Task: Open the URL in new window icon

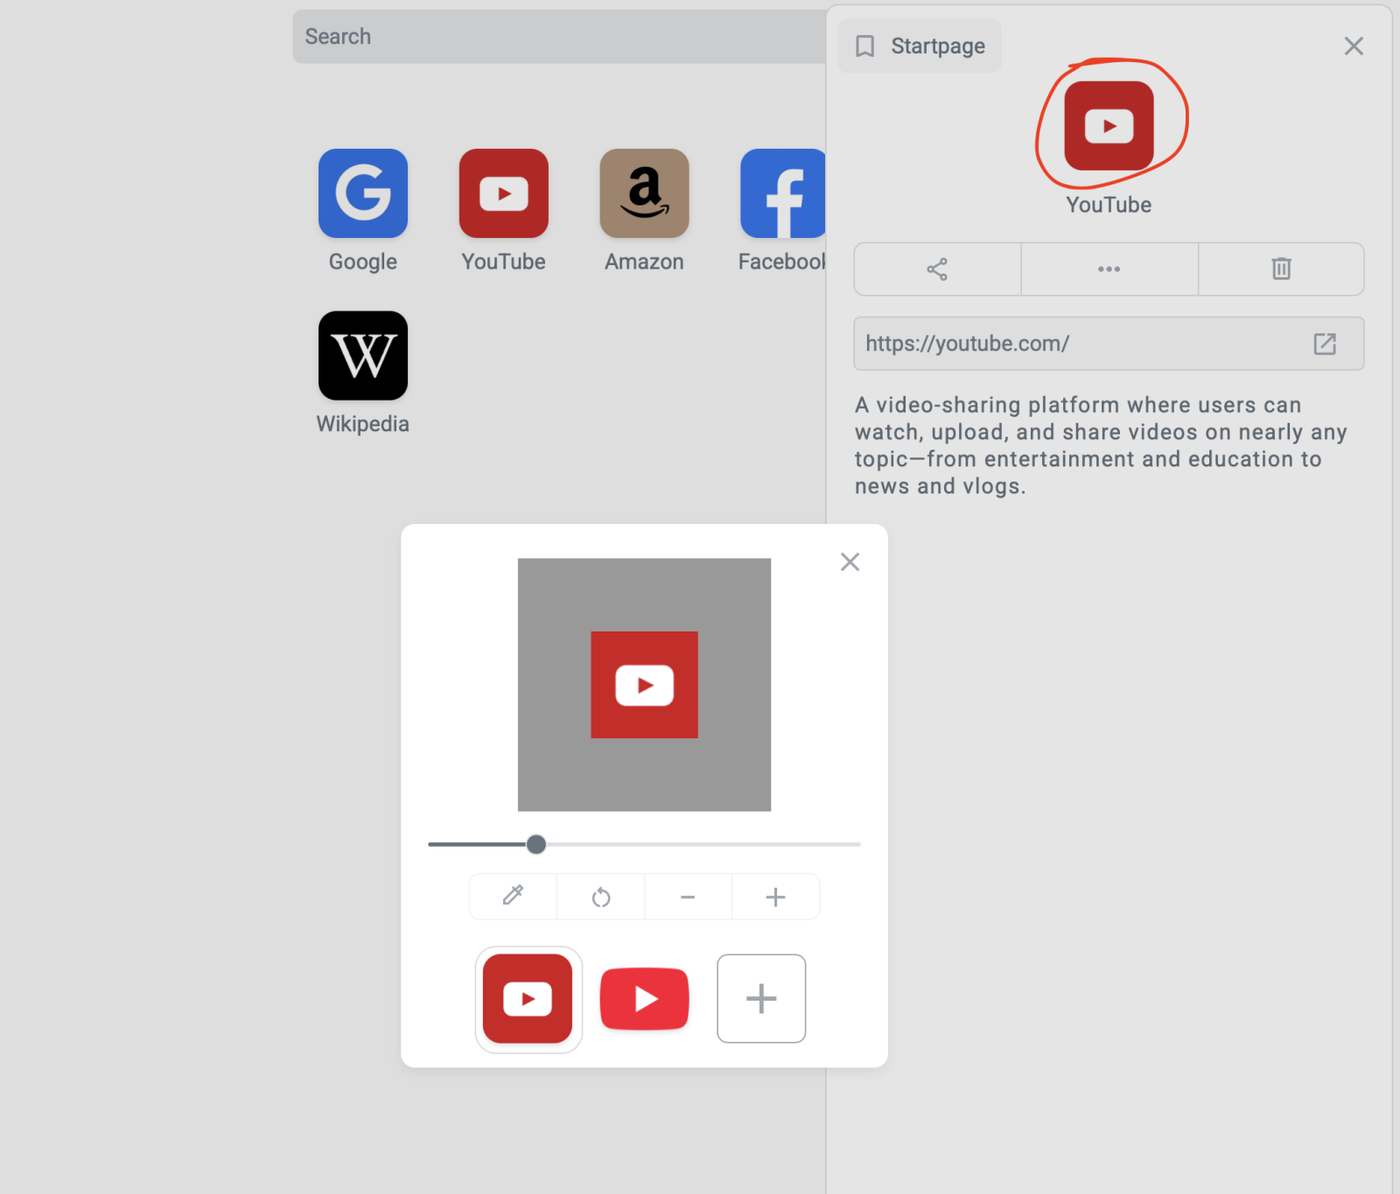Action: pos(1325,344)
